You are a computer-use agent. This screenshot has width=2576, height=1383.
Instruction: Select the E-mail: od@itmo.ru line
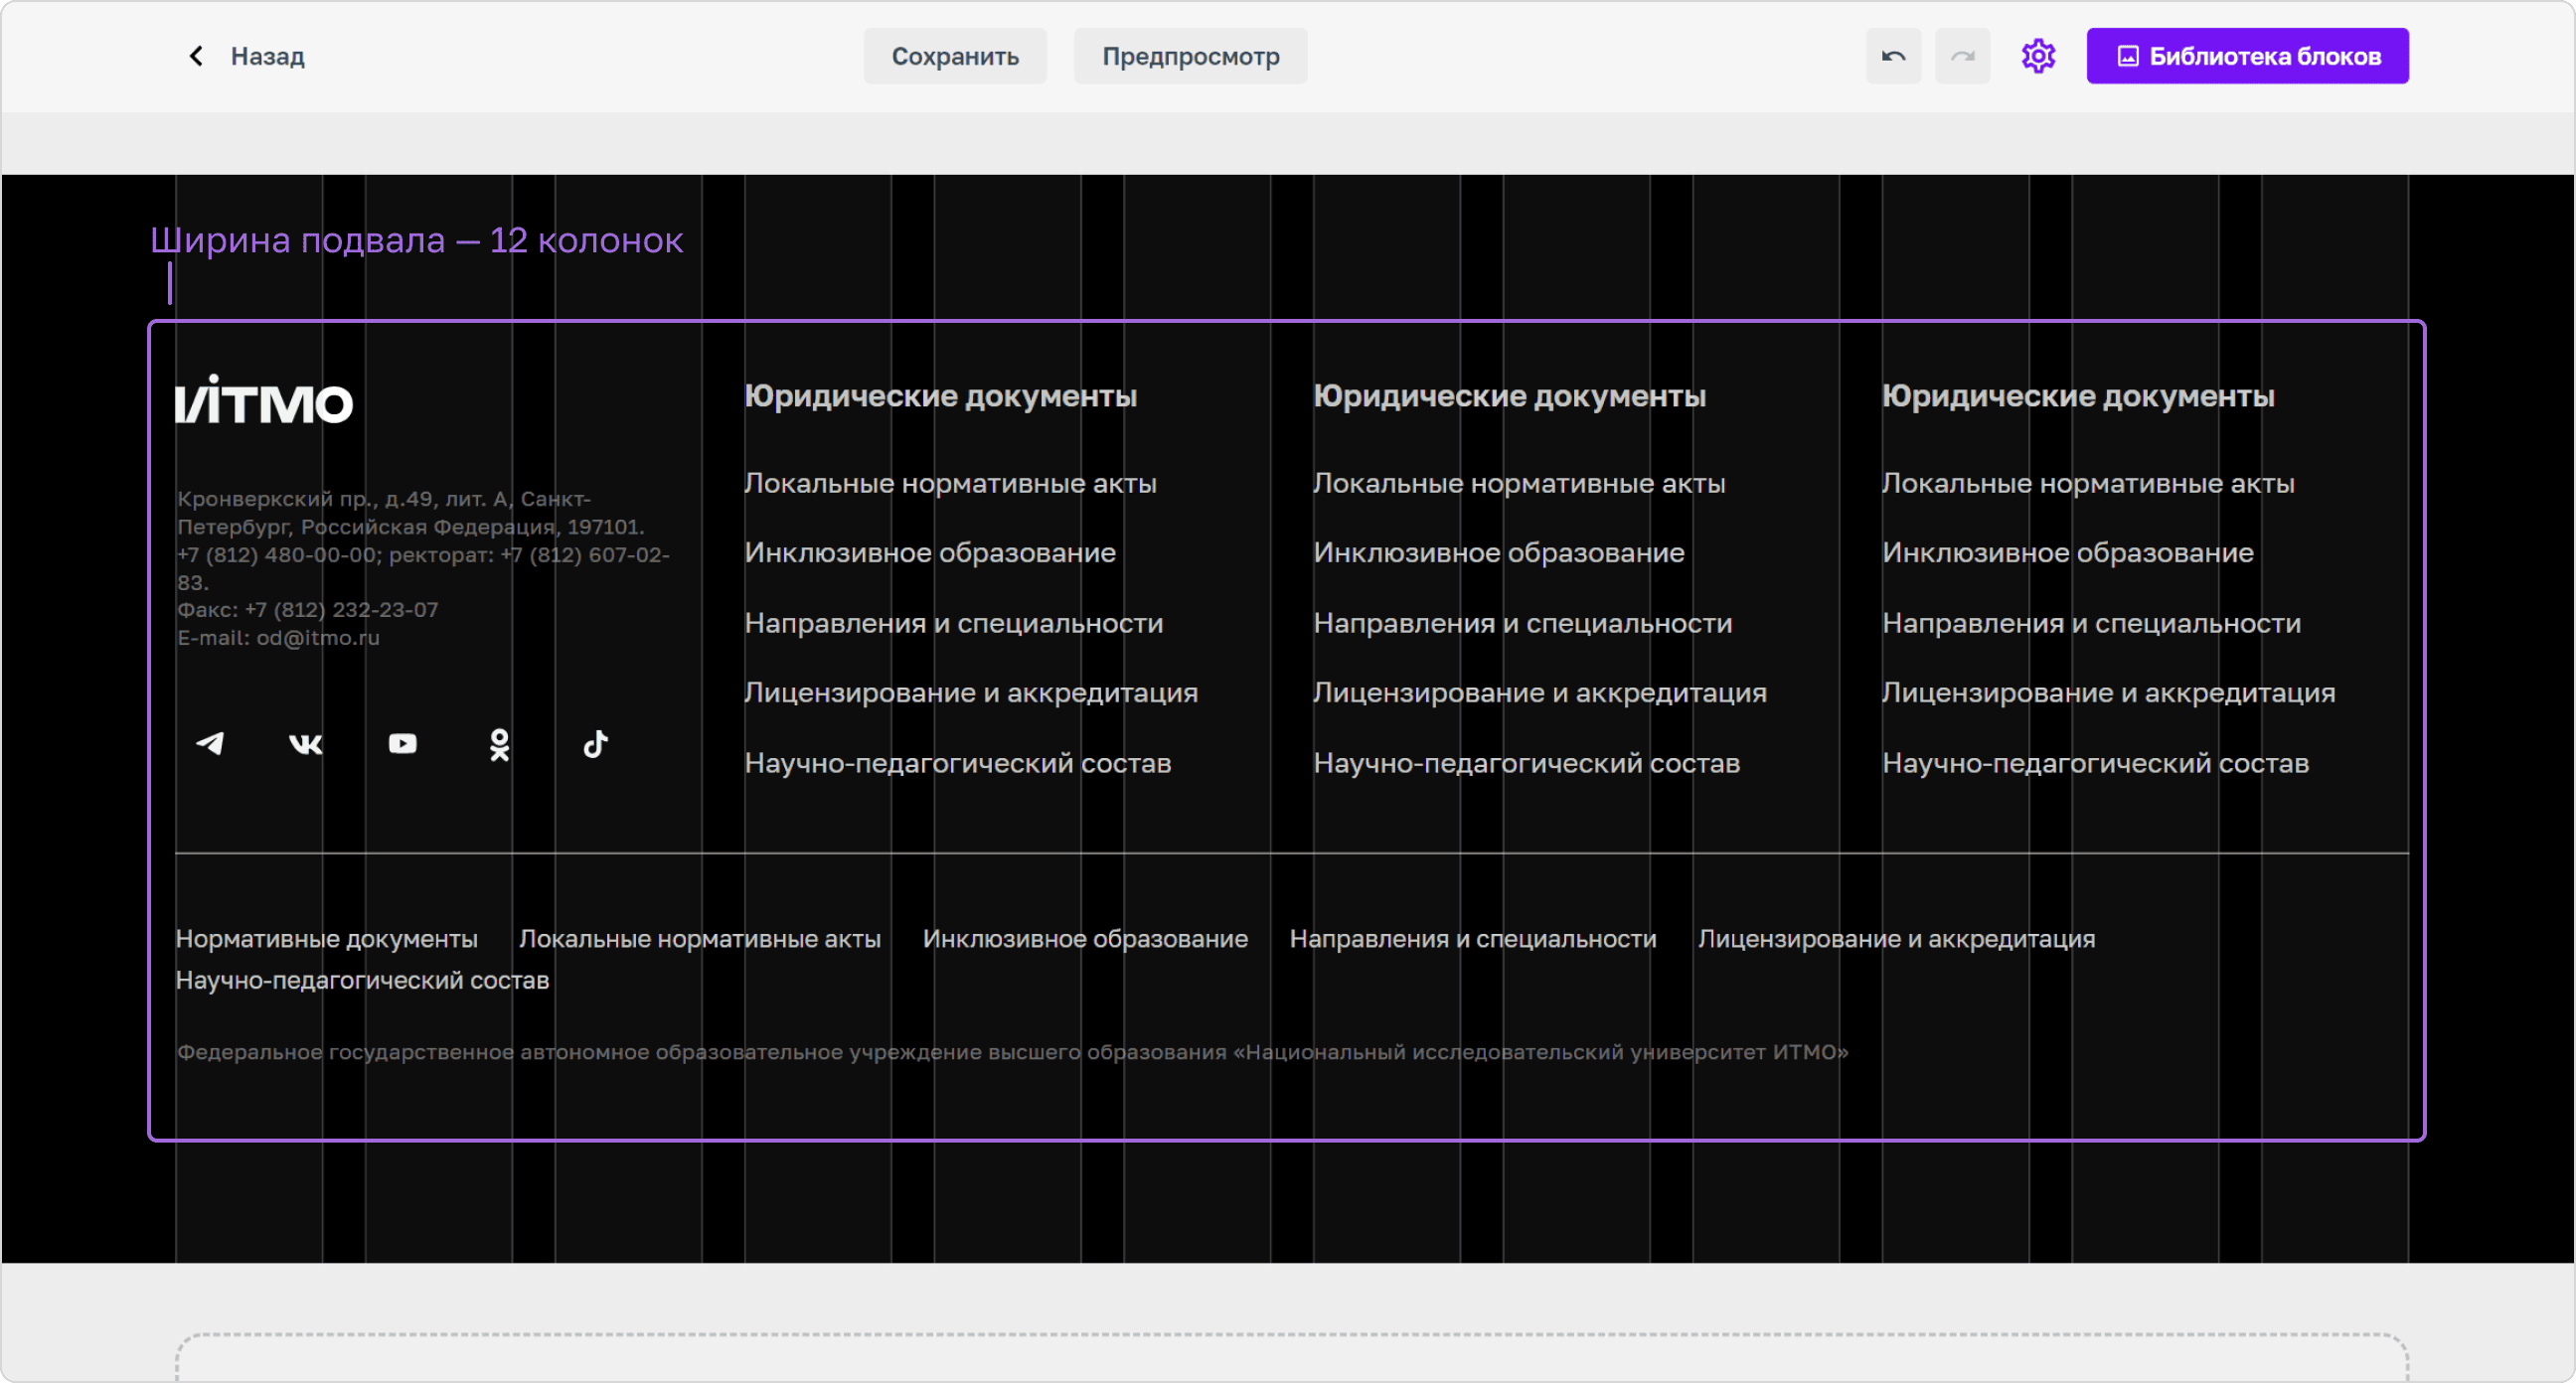pos(278,638)
